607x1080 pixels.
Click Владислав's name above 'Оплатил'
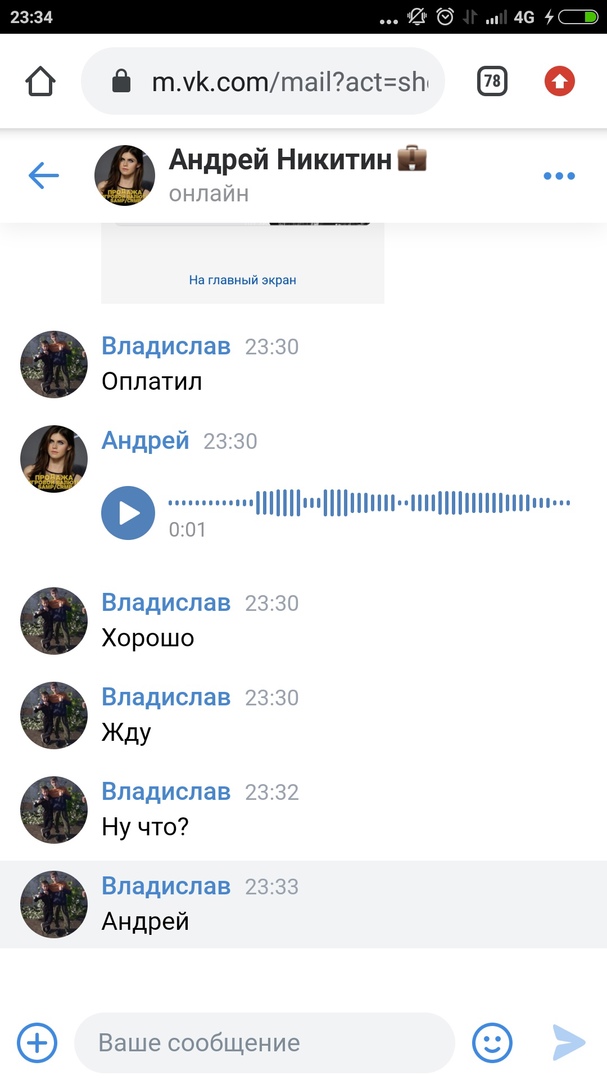click(x=166, y=346)
